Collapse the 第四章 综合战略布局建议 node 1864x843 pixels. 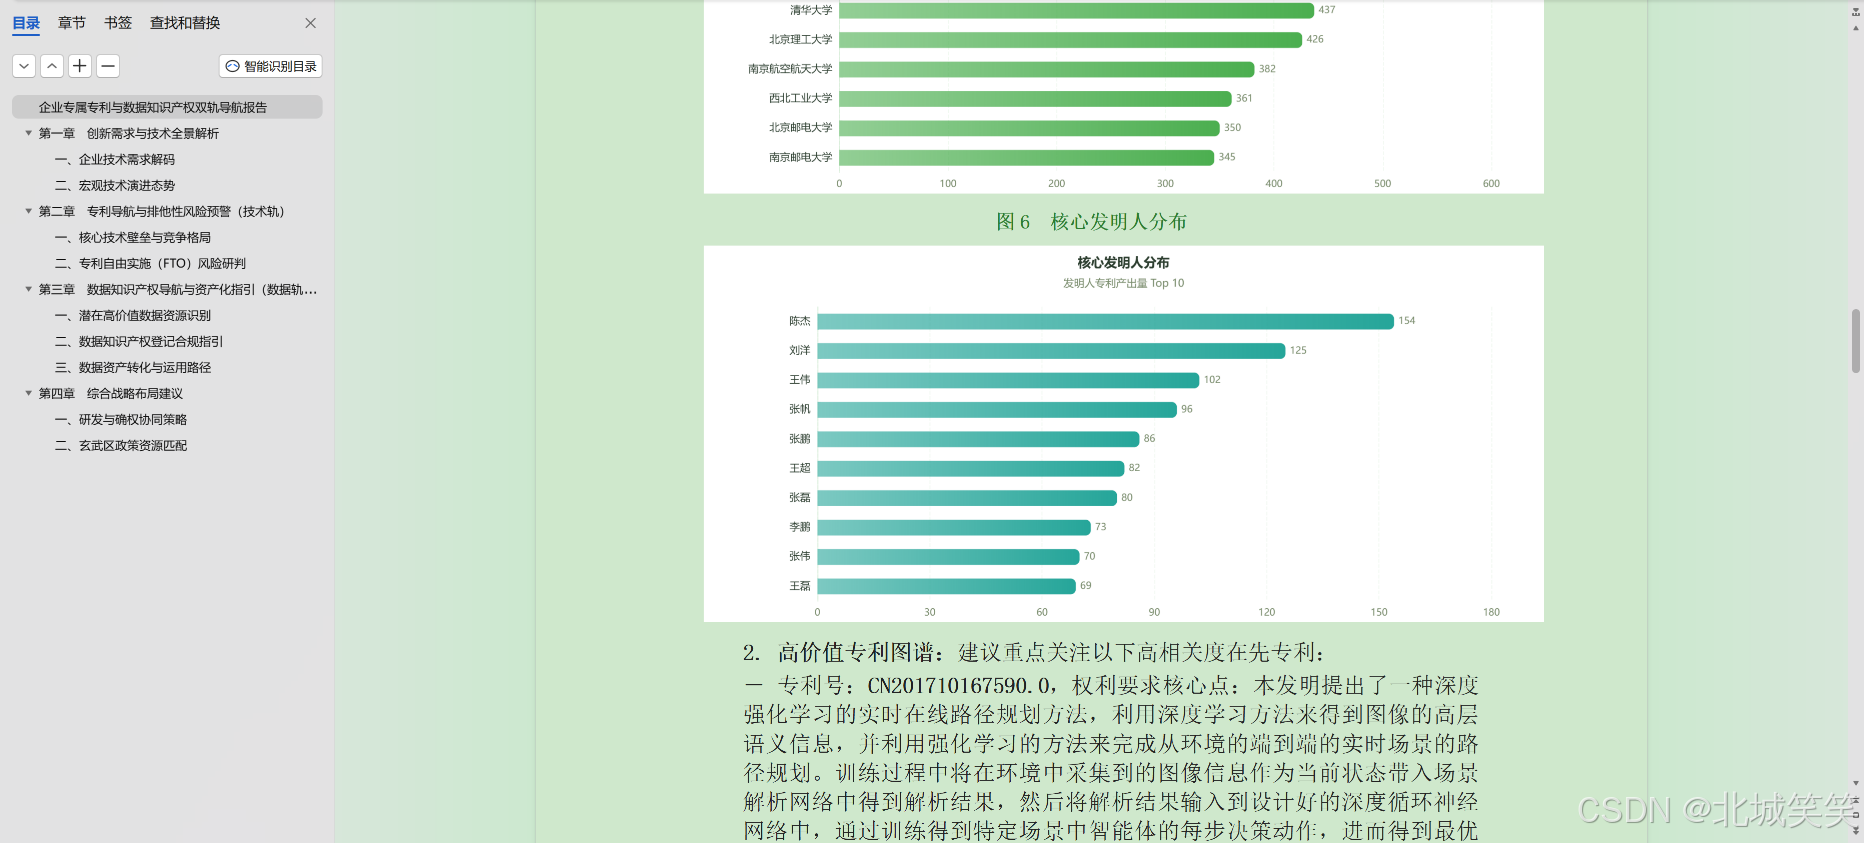coord(28,393)
